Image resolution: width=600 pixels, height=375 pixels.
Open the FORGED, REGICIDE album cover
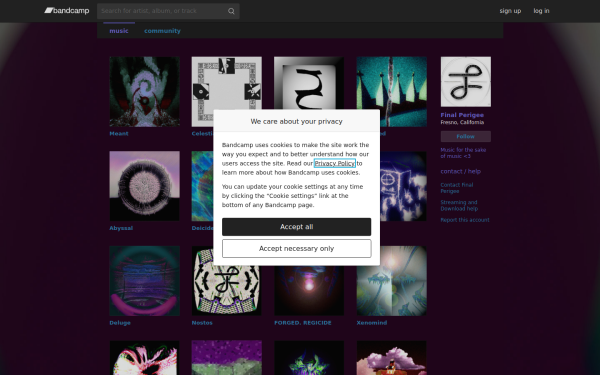coord(309,290)
